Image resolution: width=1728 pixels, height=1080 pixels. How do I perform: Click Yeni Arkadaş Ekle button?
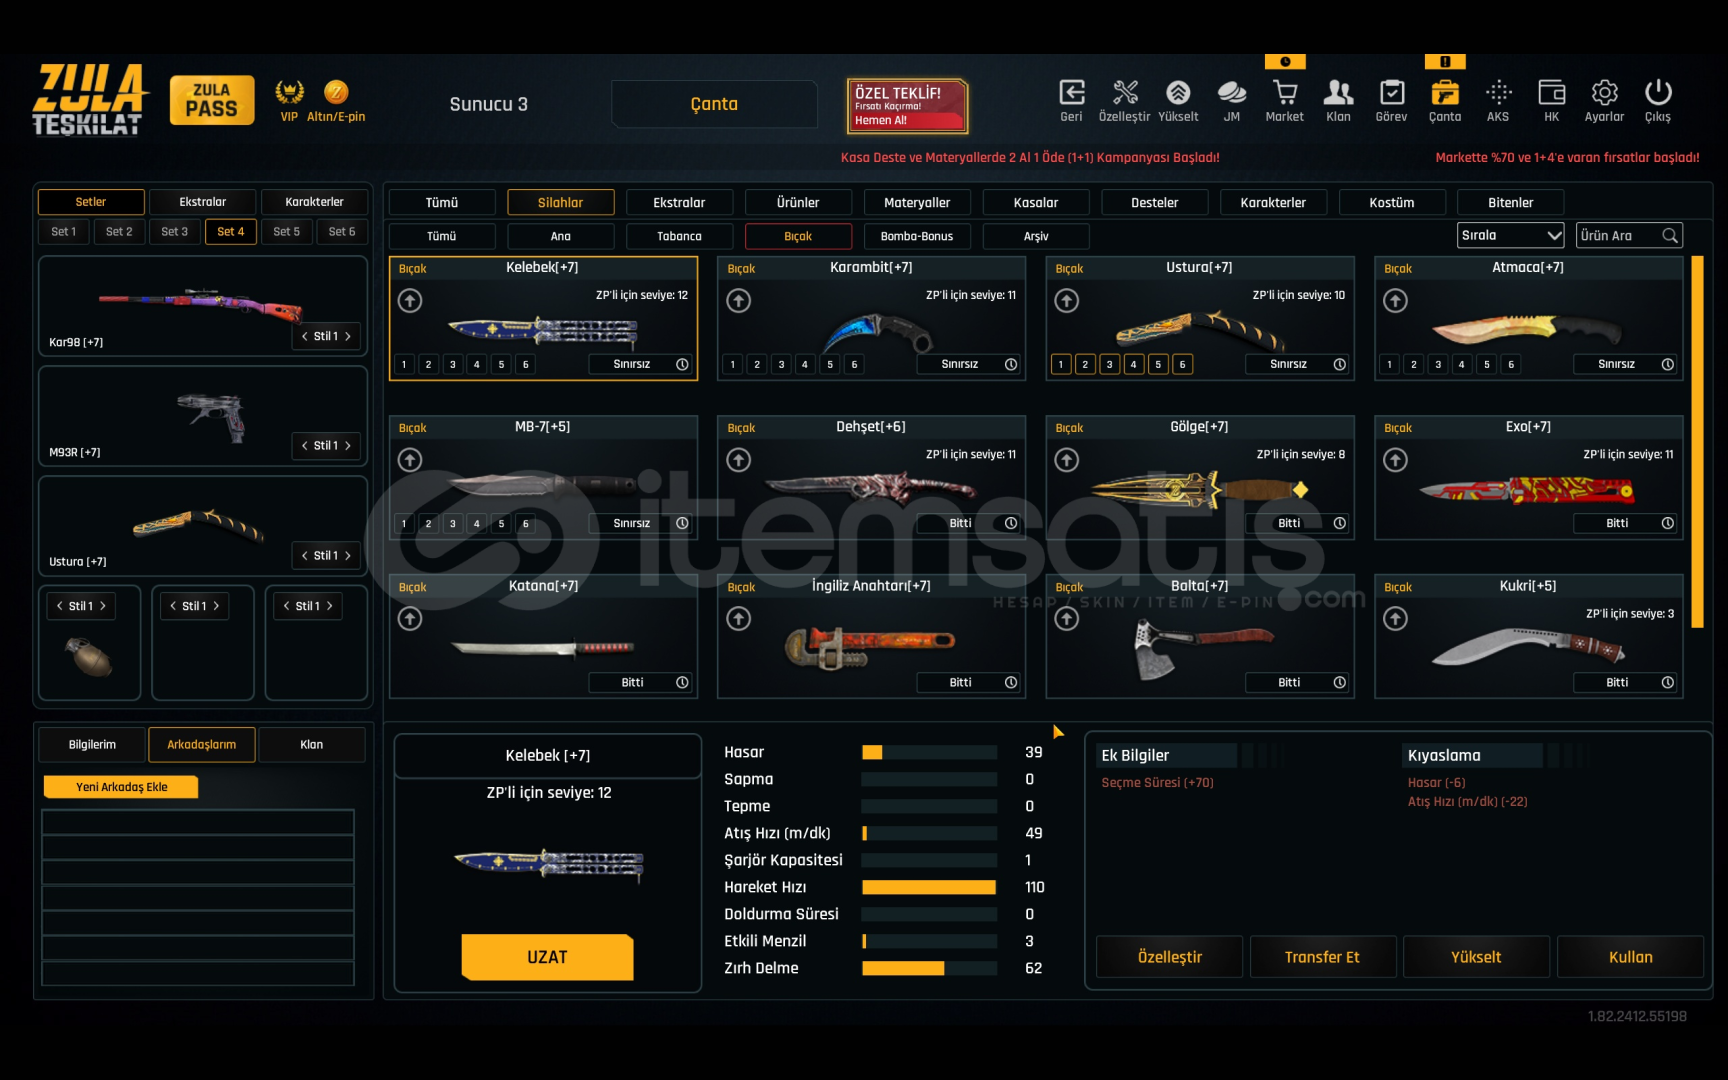121,787
